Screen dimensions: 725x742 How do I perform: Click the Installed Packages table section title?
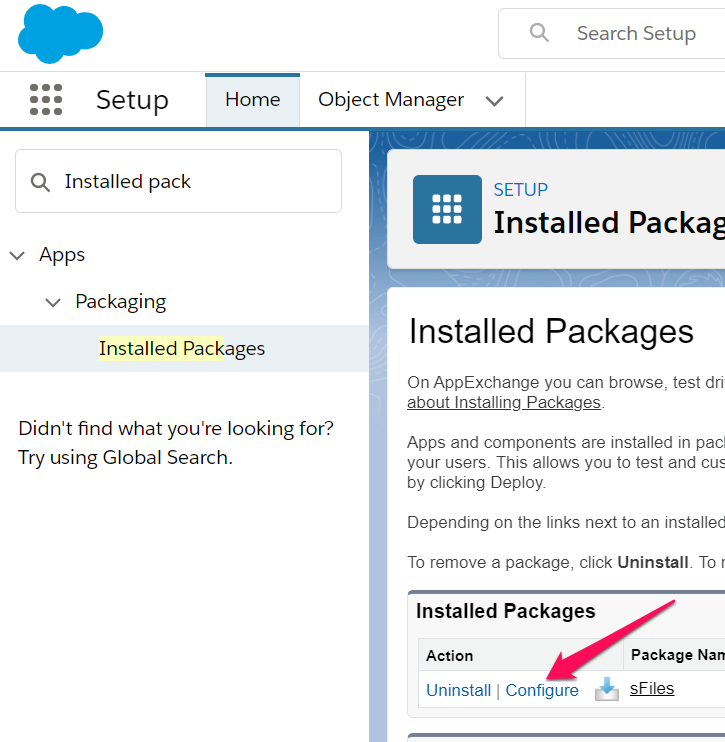(x=505, y=611)
